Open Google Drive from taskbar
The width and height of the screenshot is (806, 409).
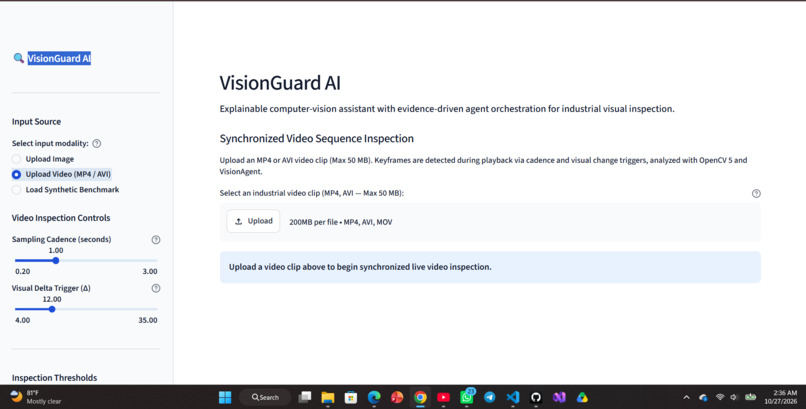click(582, 397)
